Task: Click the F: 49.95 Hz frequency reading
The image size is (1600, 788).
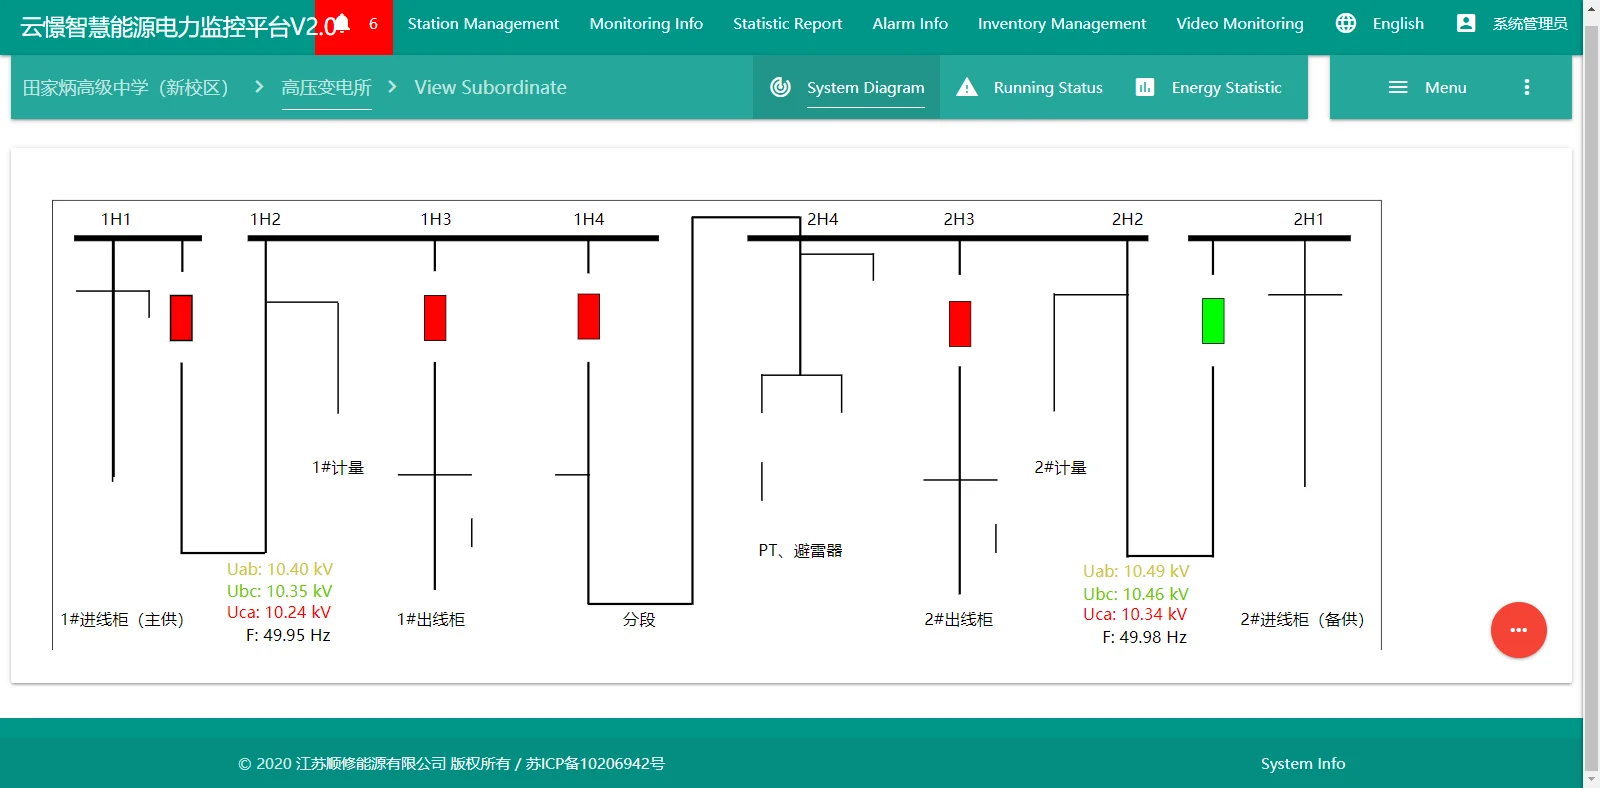Action: coord(288,635)
